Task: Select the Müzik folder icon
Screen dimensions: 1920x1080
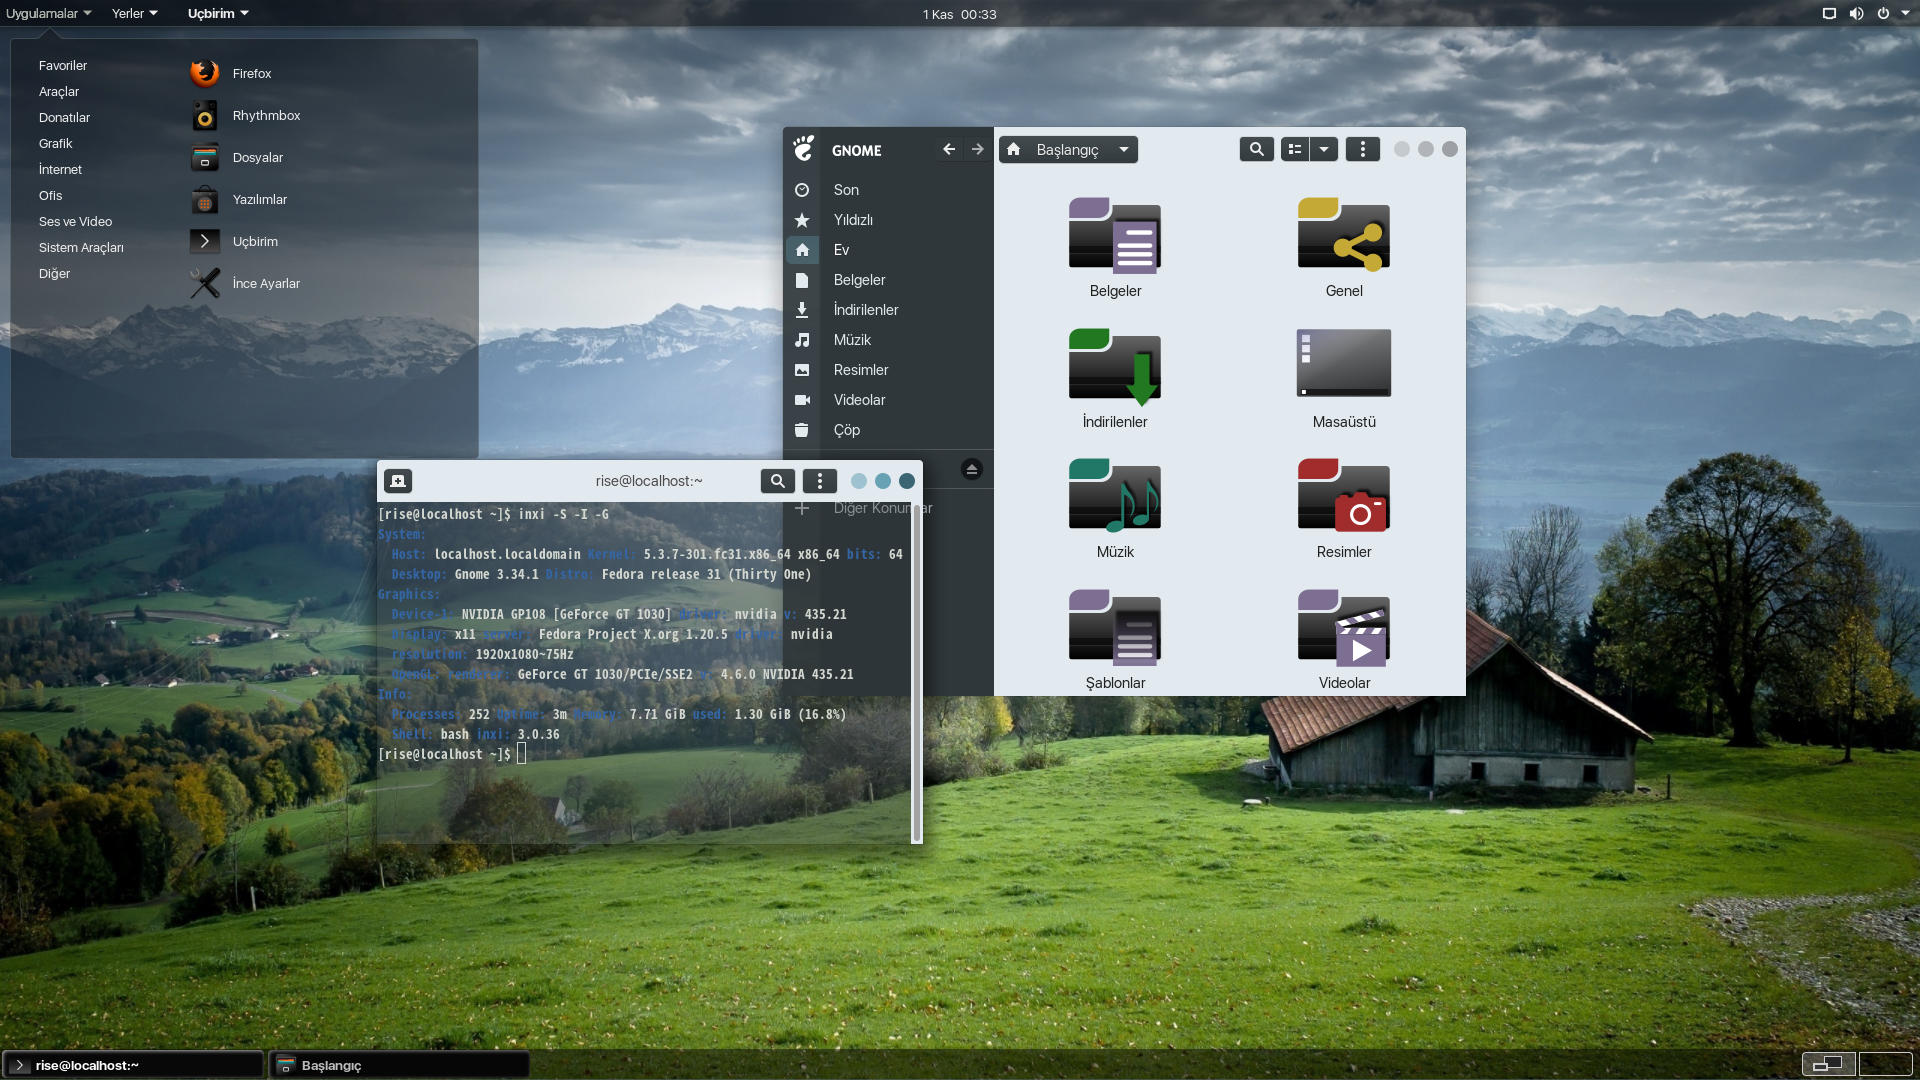Action: click(1115, 497)
